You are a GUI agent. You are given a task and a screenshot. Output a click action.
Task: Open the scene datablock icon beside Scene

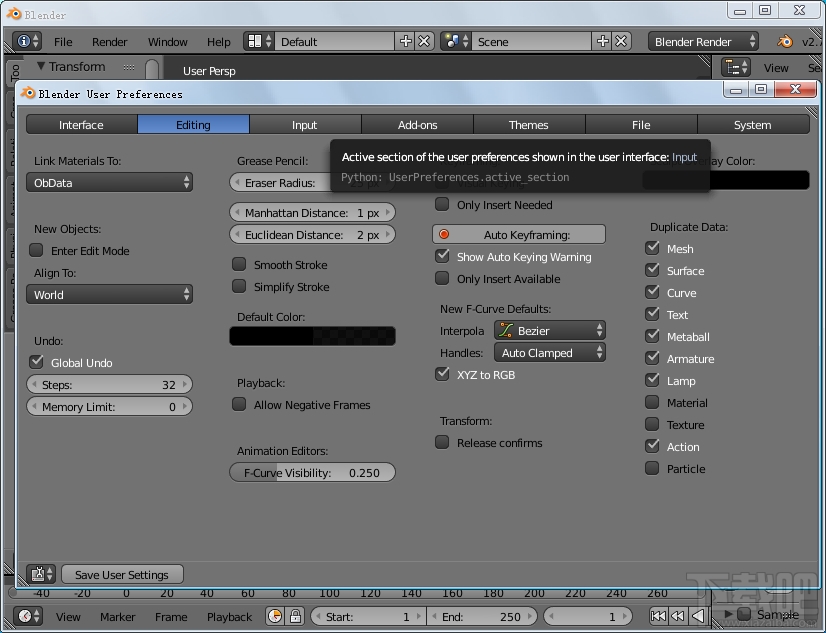[451, 41]
